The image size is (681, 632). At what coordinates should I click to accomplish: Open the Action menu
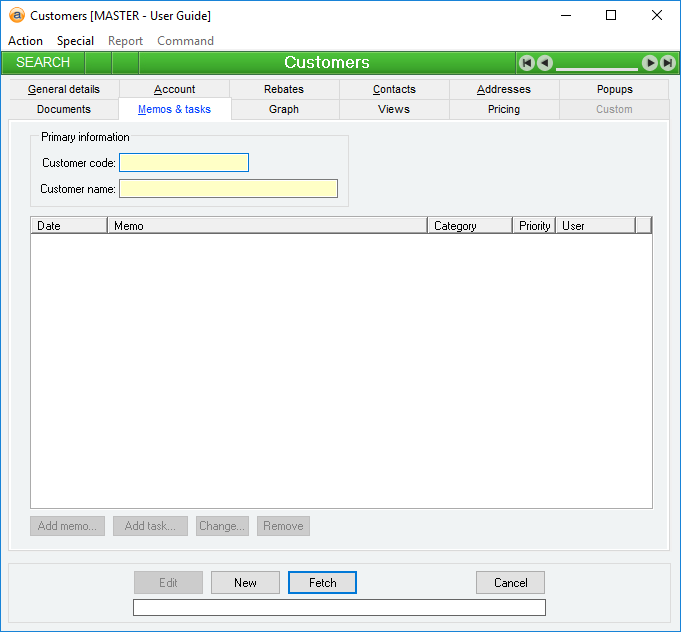[x=25, y=41]
